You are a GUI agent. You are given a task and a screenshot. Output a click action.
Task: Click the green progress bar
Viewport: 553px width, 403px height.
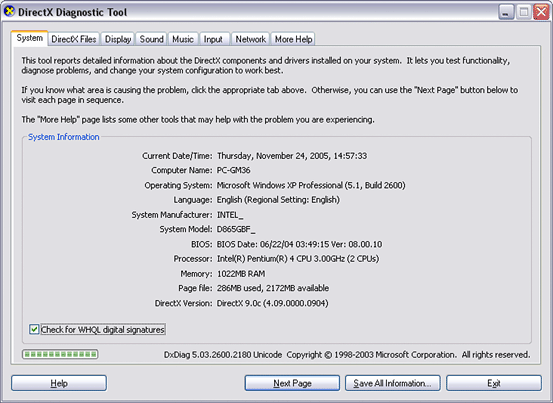pos(60,354)
